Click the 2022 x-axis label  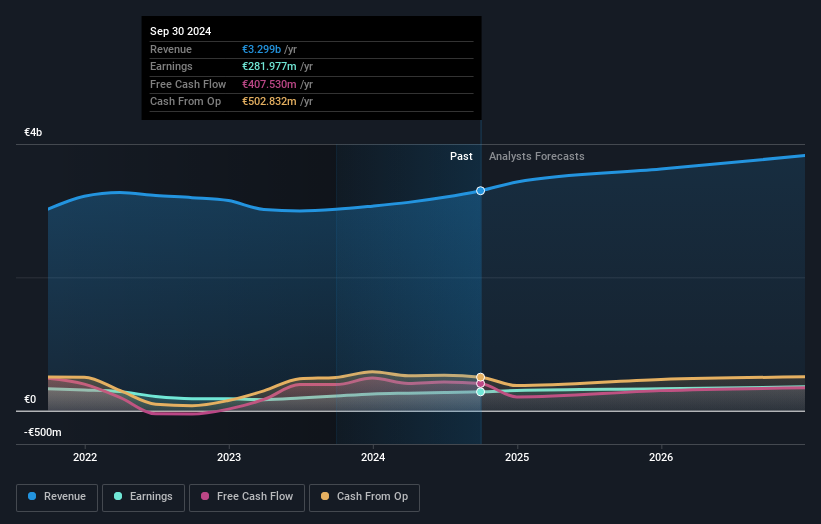coord(85,457)
